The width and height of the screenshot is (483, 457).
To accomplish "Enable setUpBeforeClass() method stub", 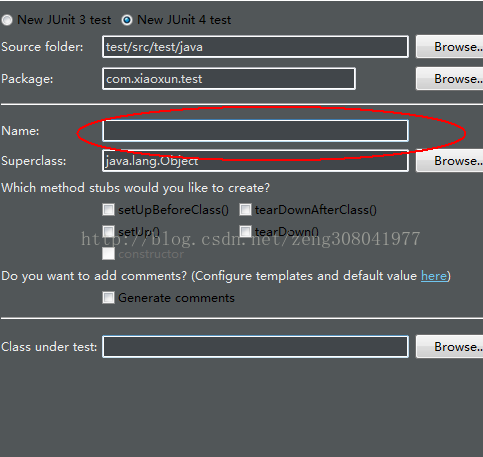I will tap(108, 210).
